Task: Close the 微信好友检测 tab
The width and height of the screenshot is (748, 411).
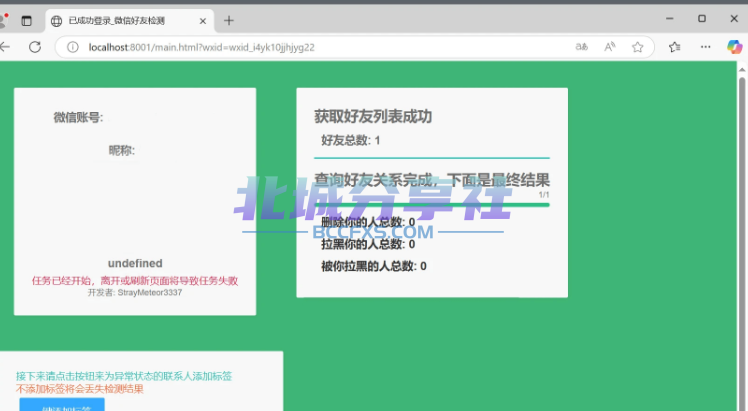Action: pos(203,21)
